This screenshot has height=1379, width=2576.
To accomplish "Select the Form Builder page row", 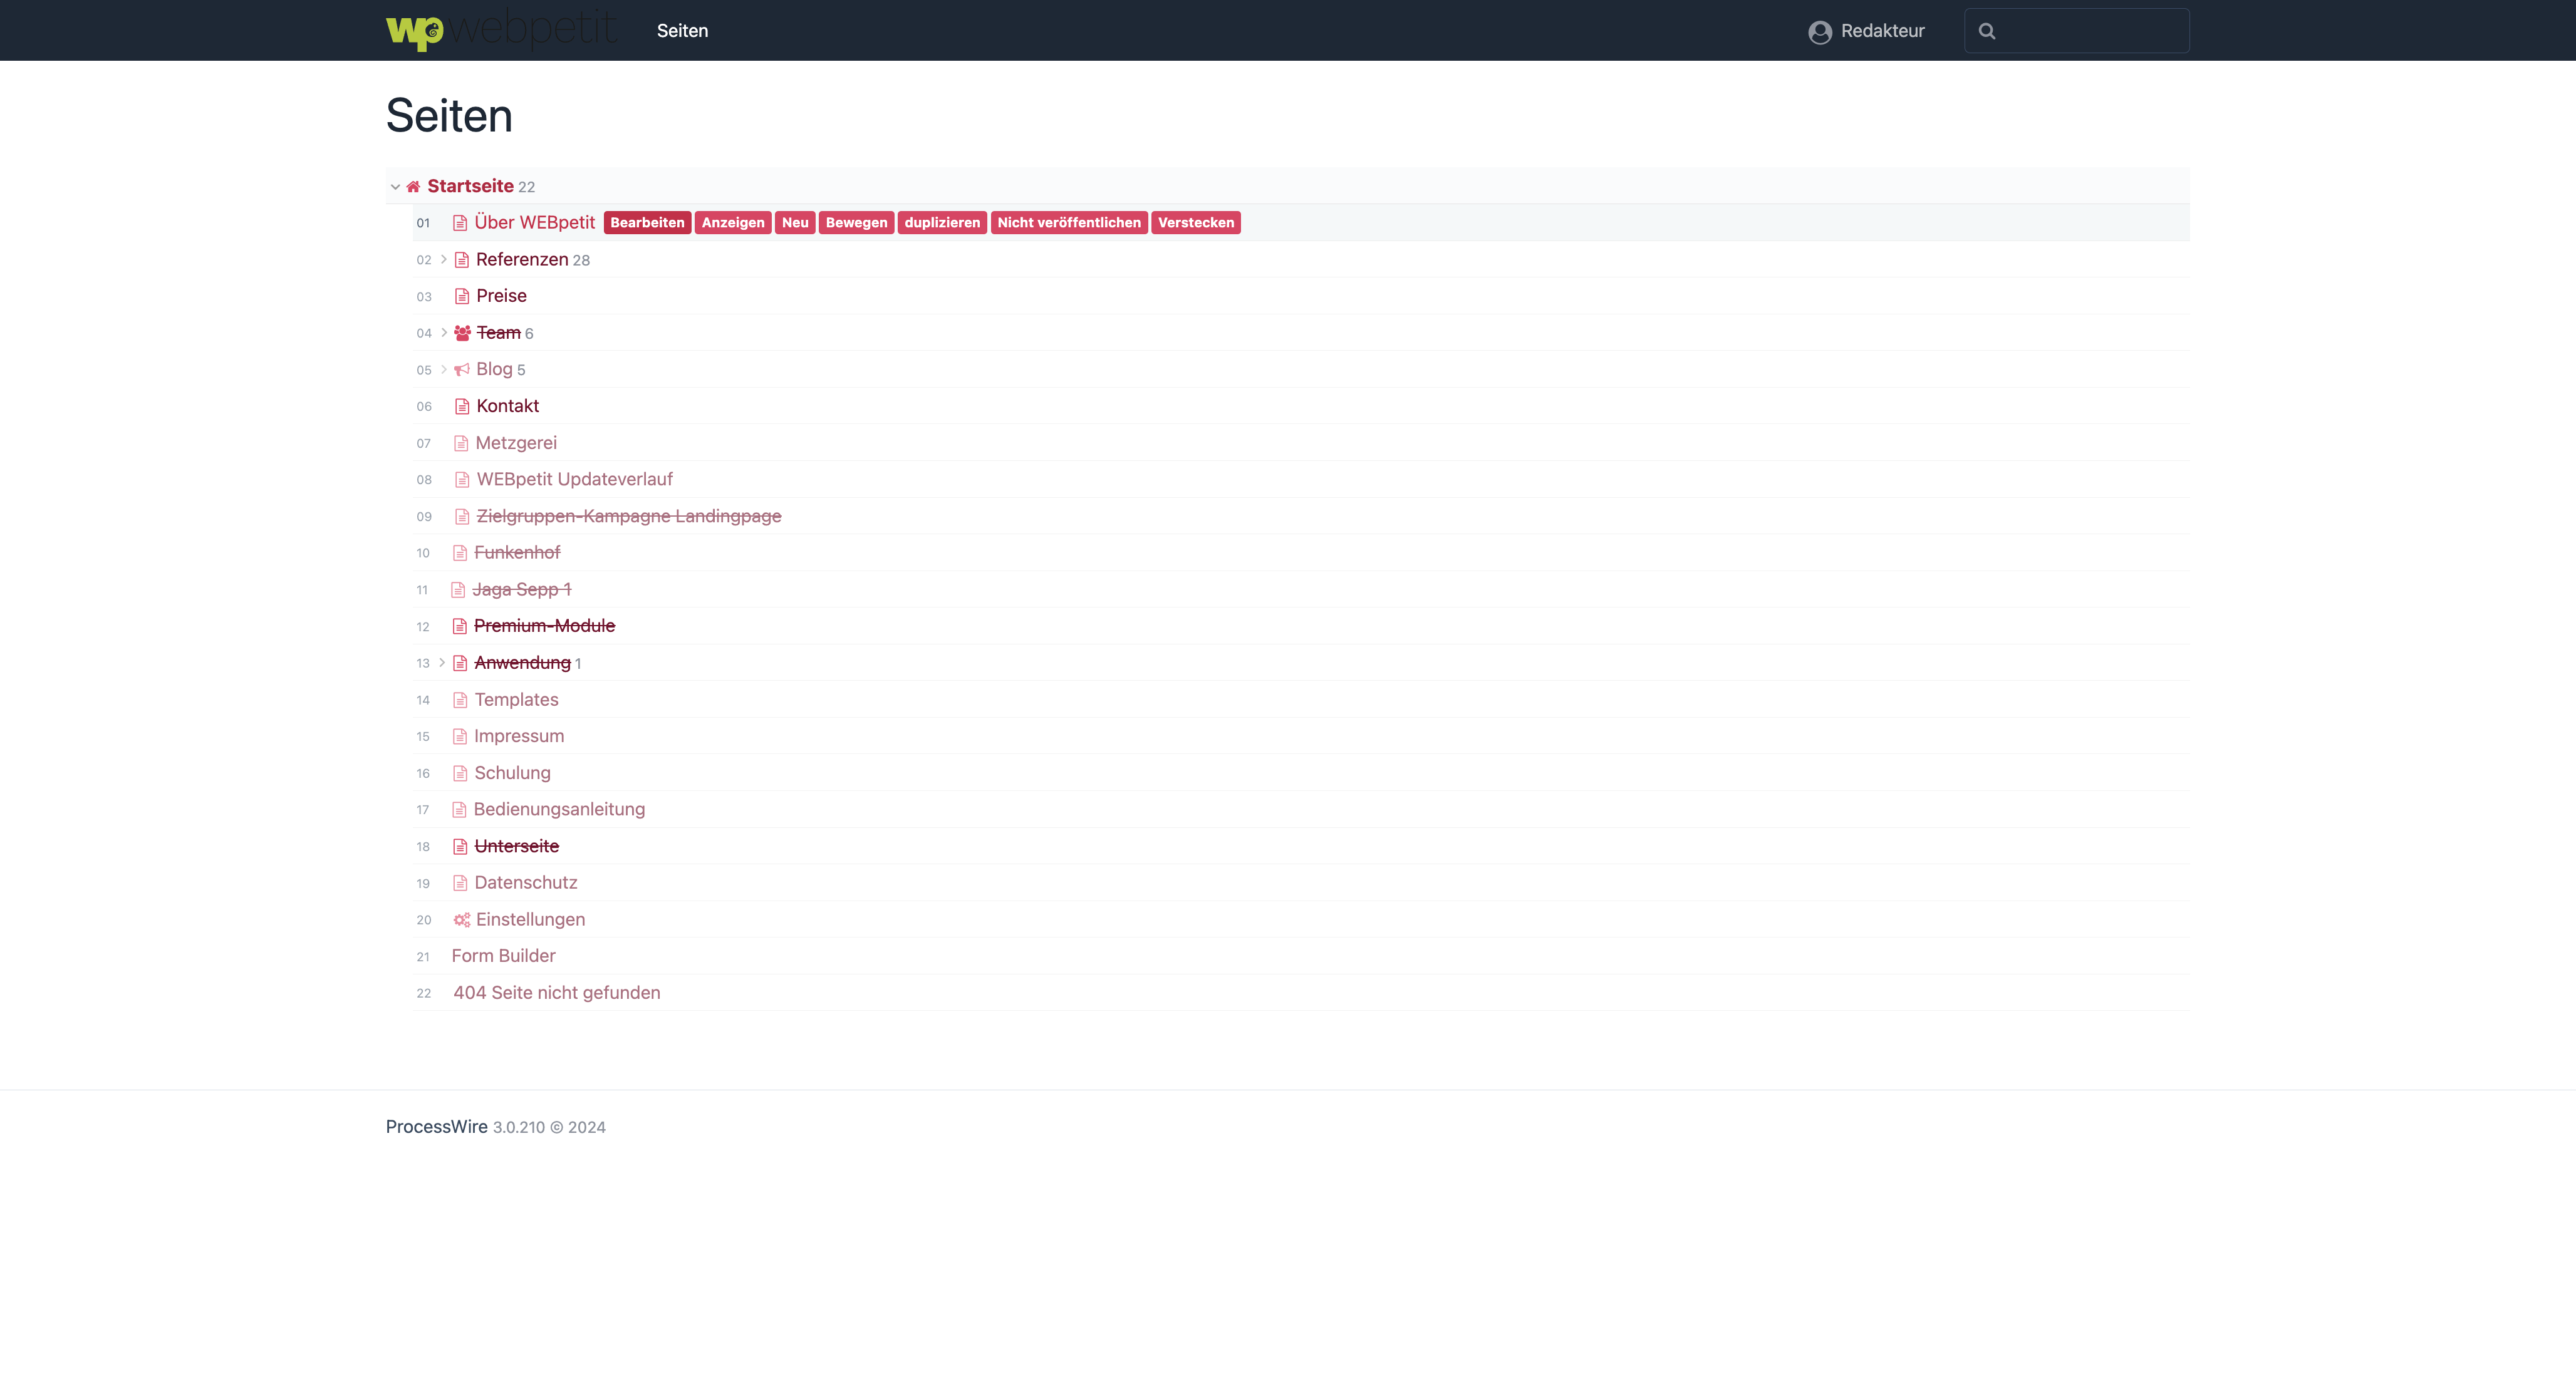I will 1301,956.
